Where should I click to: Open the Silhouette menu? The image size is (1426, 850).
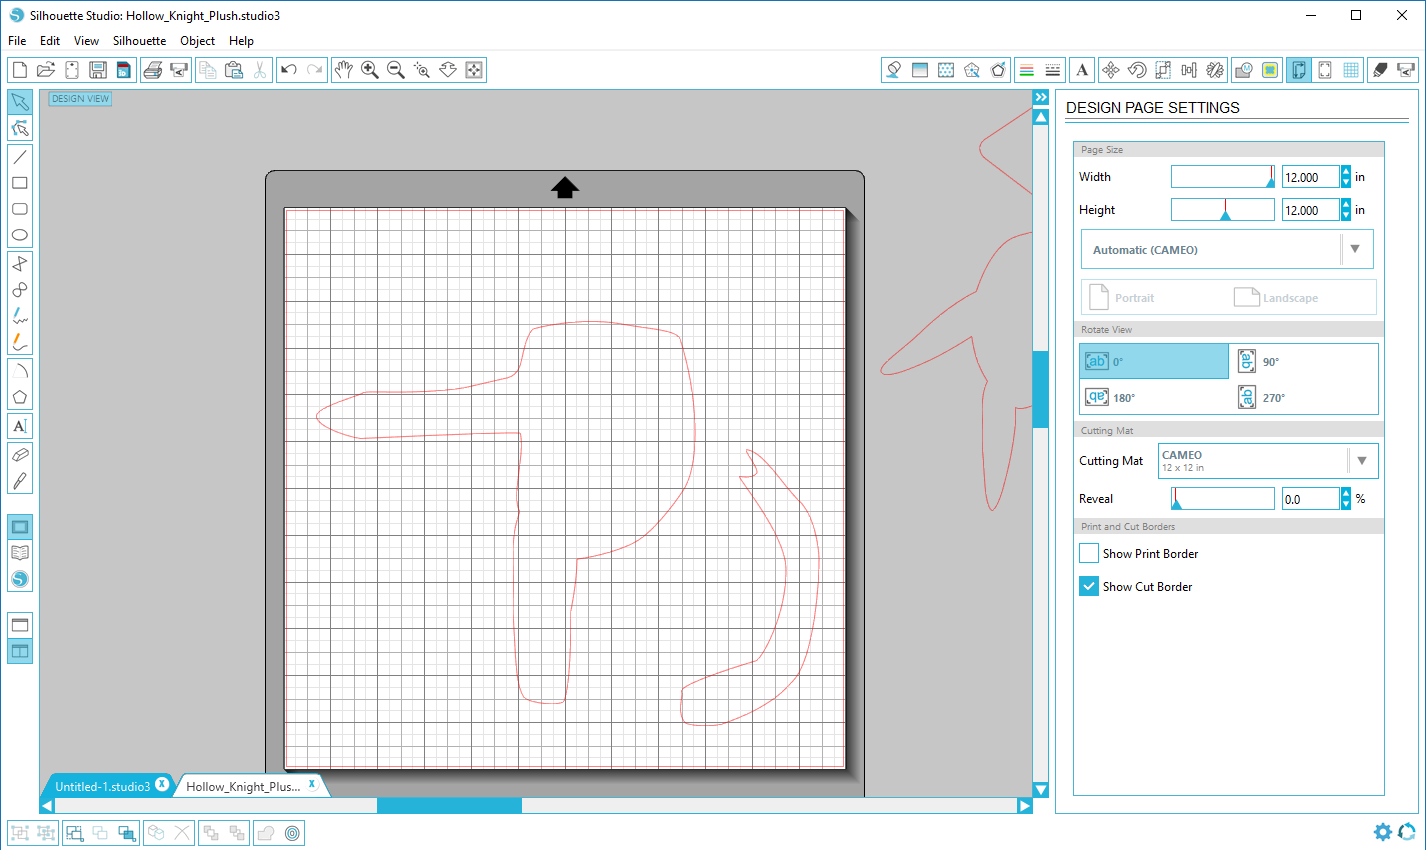pyautogui.click(x=139, y=41)
